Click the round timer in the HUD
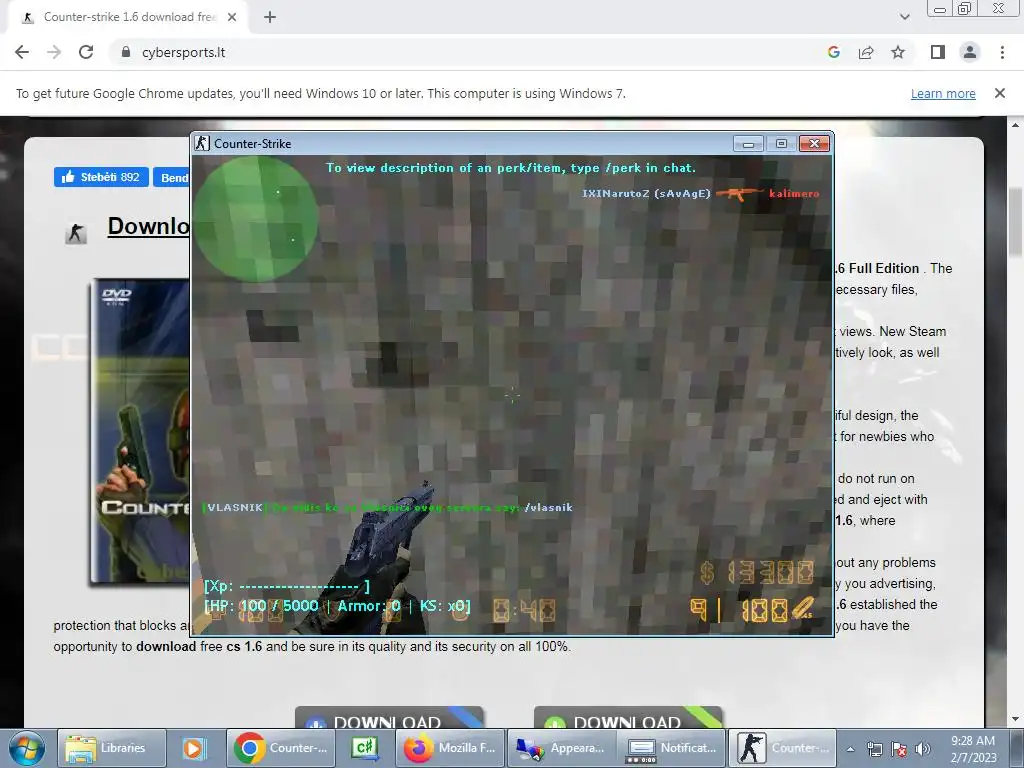 click(x=524, y=611)
